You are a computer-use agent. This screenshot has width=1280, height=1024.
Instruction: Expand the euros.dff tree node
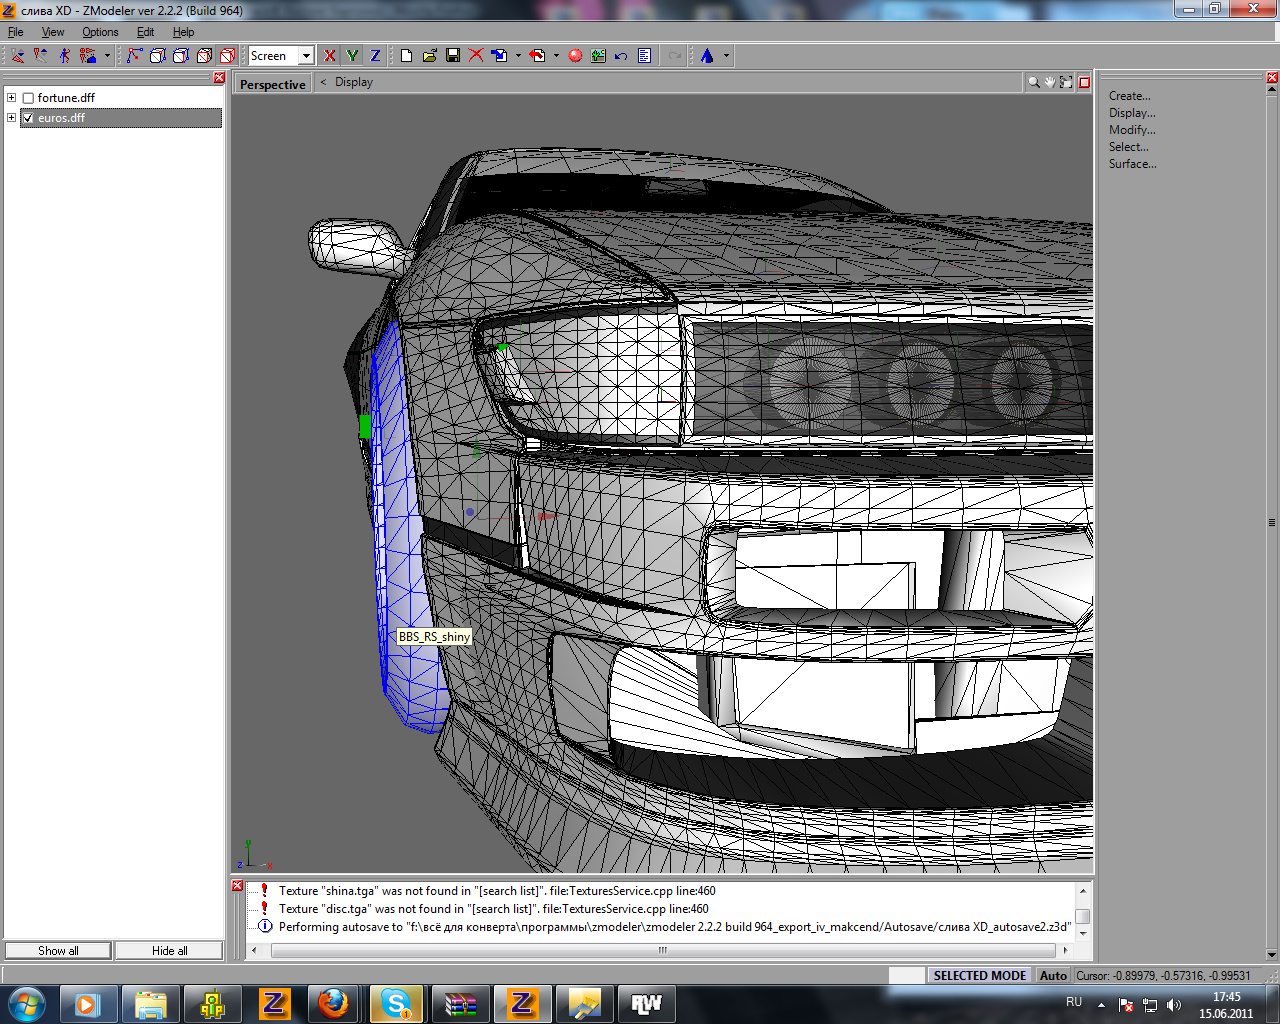(x=12, y=118)
